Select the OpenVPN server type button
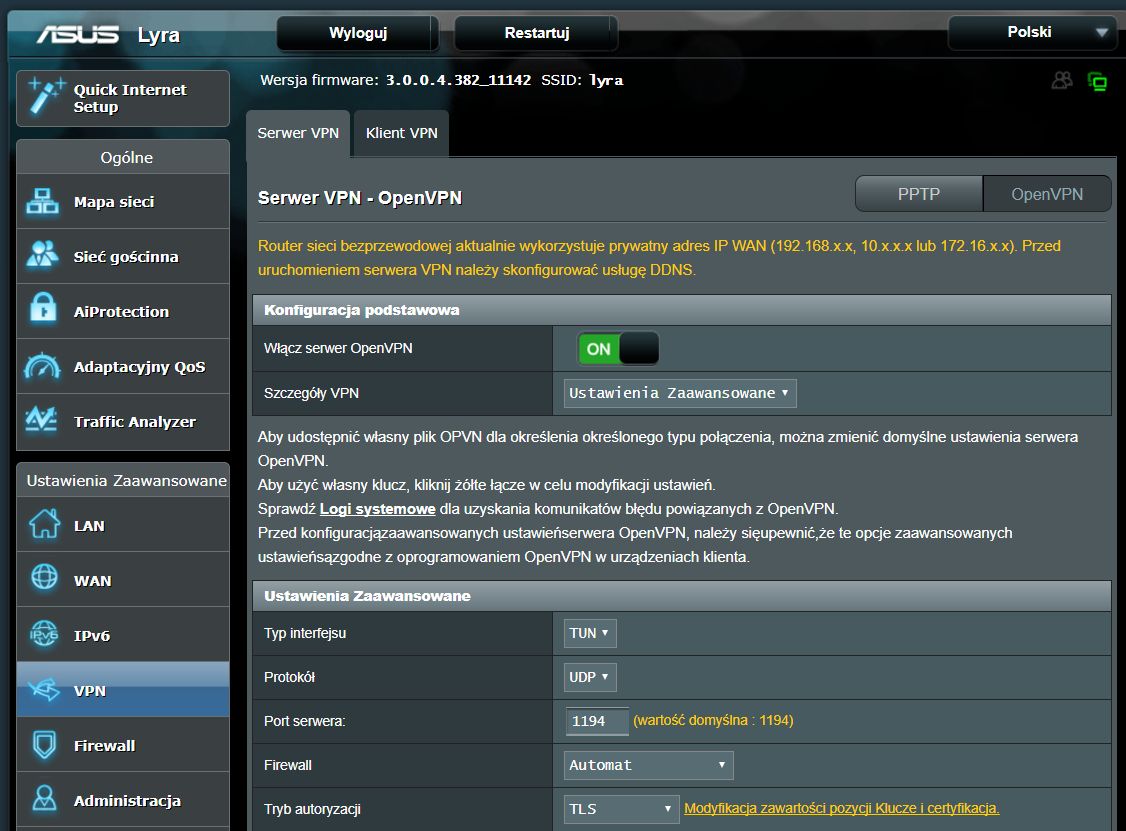 tap(1047, 194)
